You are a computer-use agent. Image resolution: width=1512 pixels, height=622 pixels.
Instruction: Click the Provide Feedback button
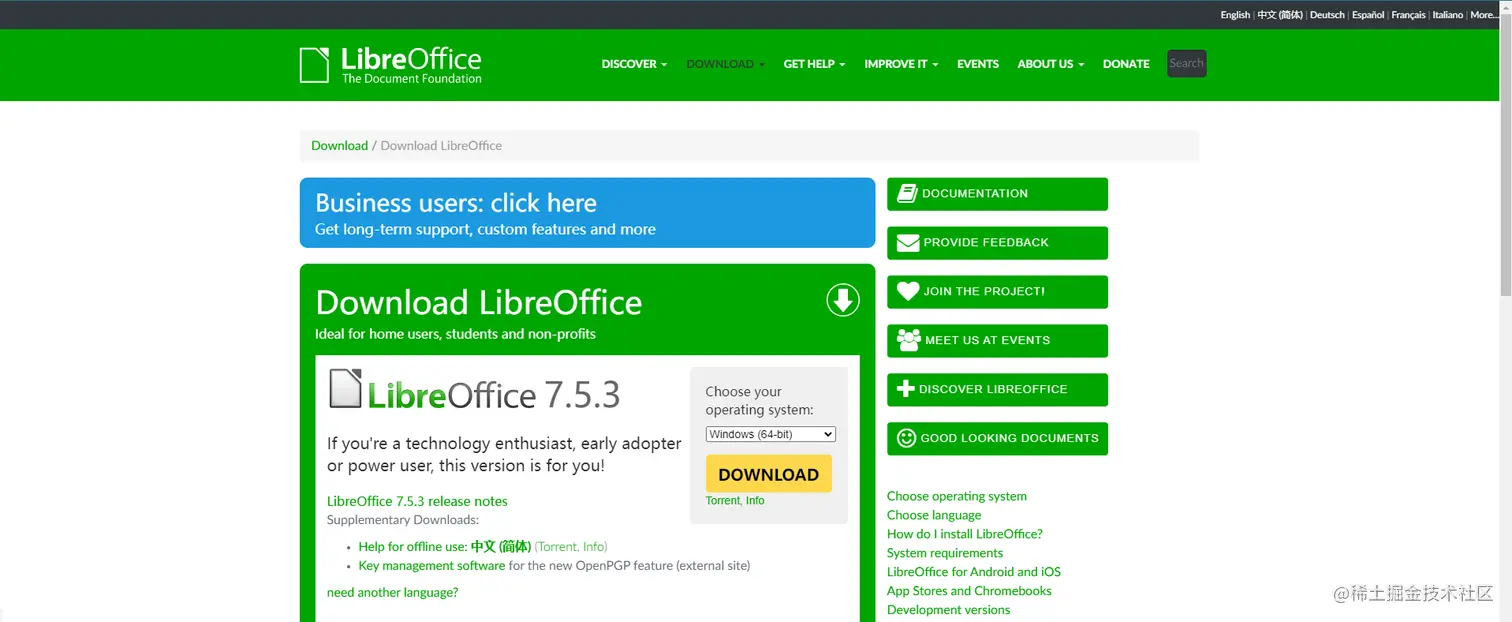point(997,243)
